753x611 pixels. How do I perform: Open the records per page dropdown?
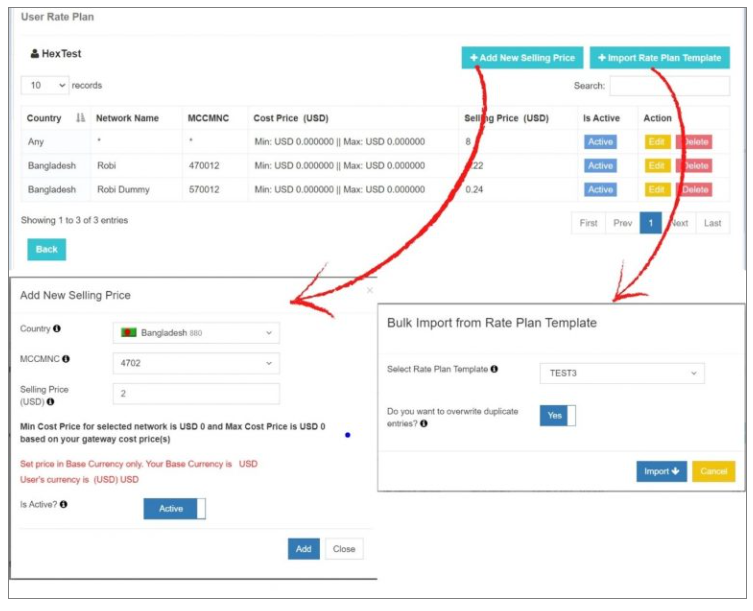45,85
